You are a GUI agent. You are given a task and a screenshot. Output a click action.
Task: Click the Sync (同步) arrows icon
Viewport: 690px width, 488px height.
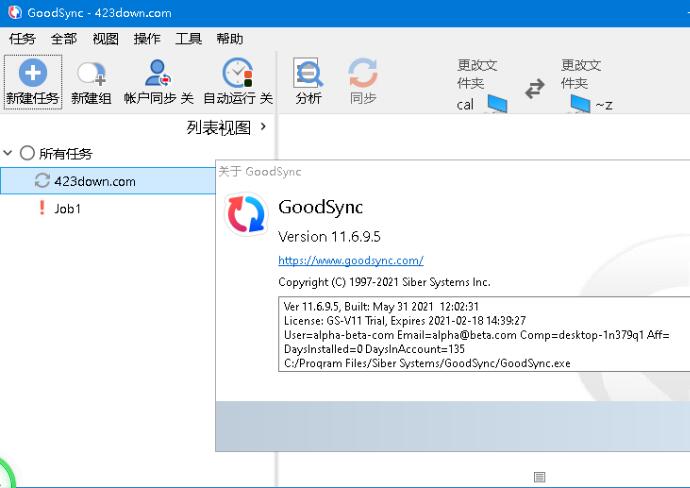[x=363, y=73]
